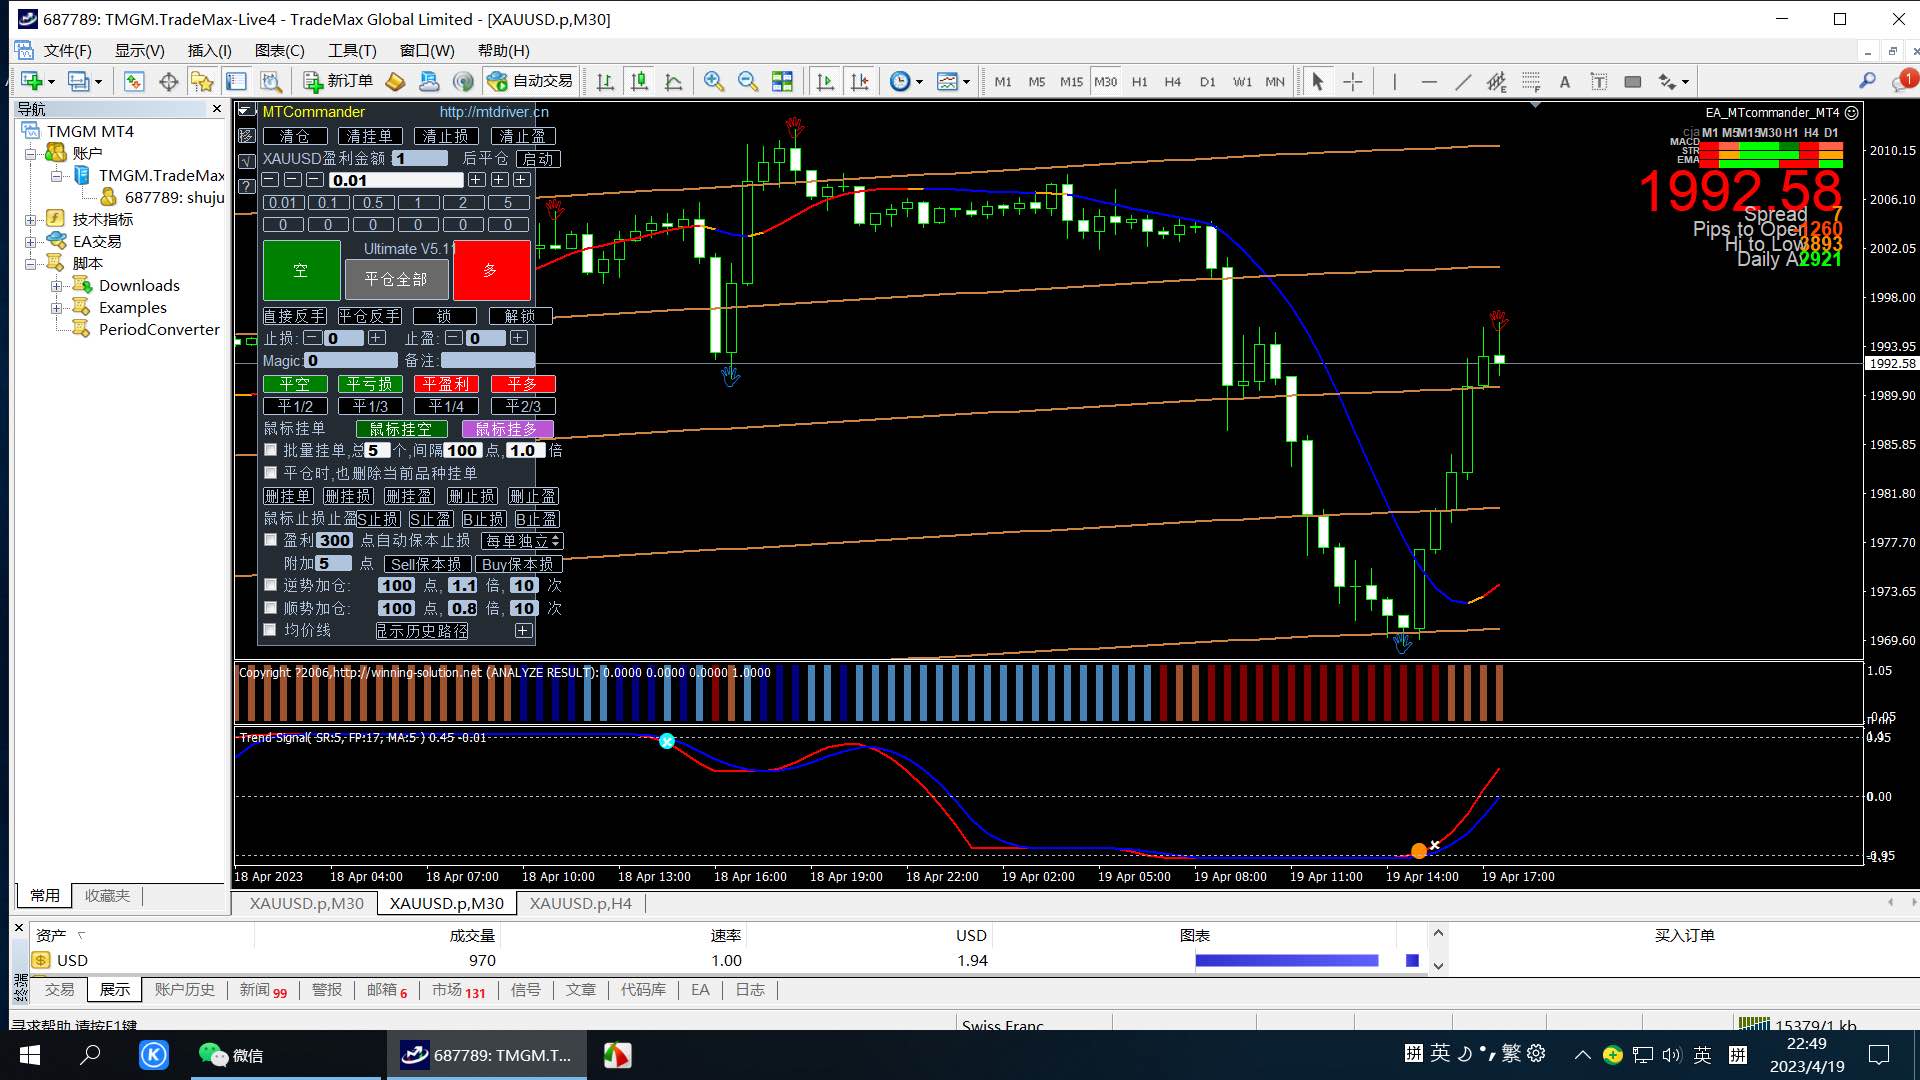Toggle the Data Window crosshair-circle icon
1920x1080 pixels.
click(168, 81)
